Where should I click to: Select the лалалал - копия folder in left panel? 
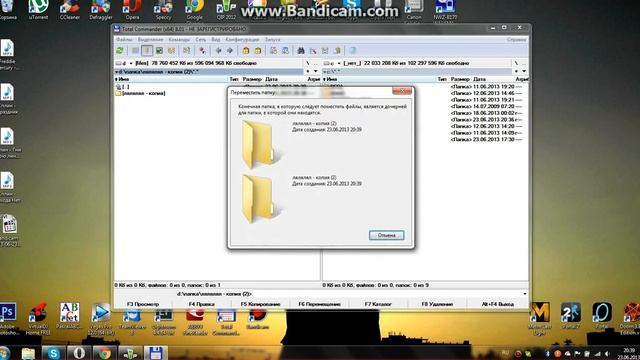[141, 93]
